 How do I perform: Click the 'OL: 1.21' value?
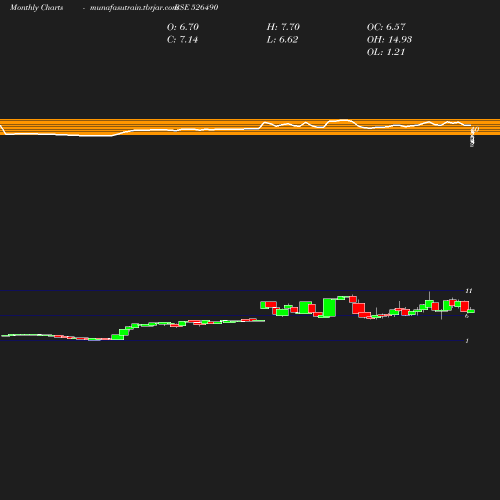[386, 52]
